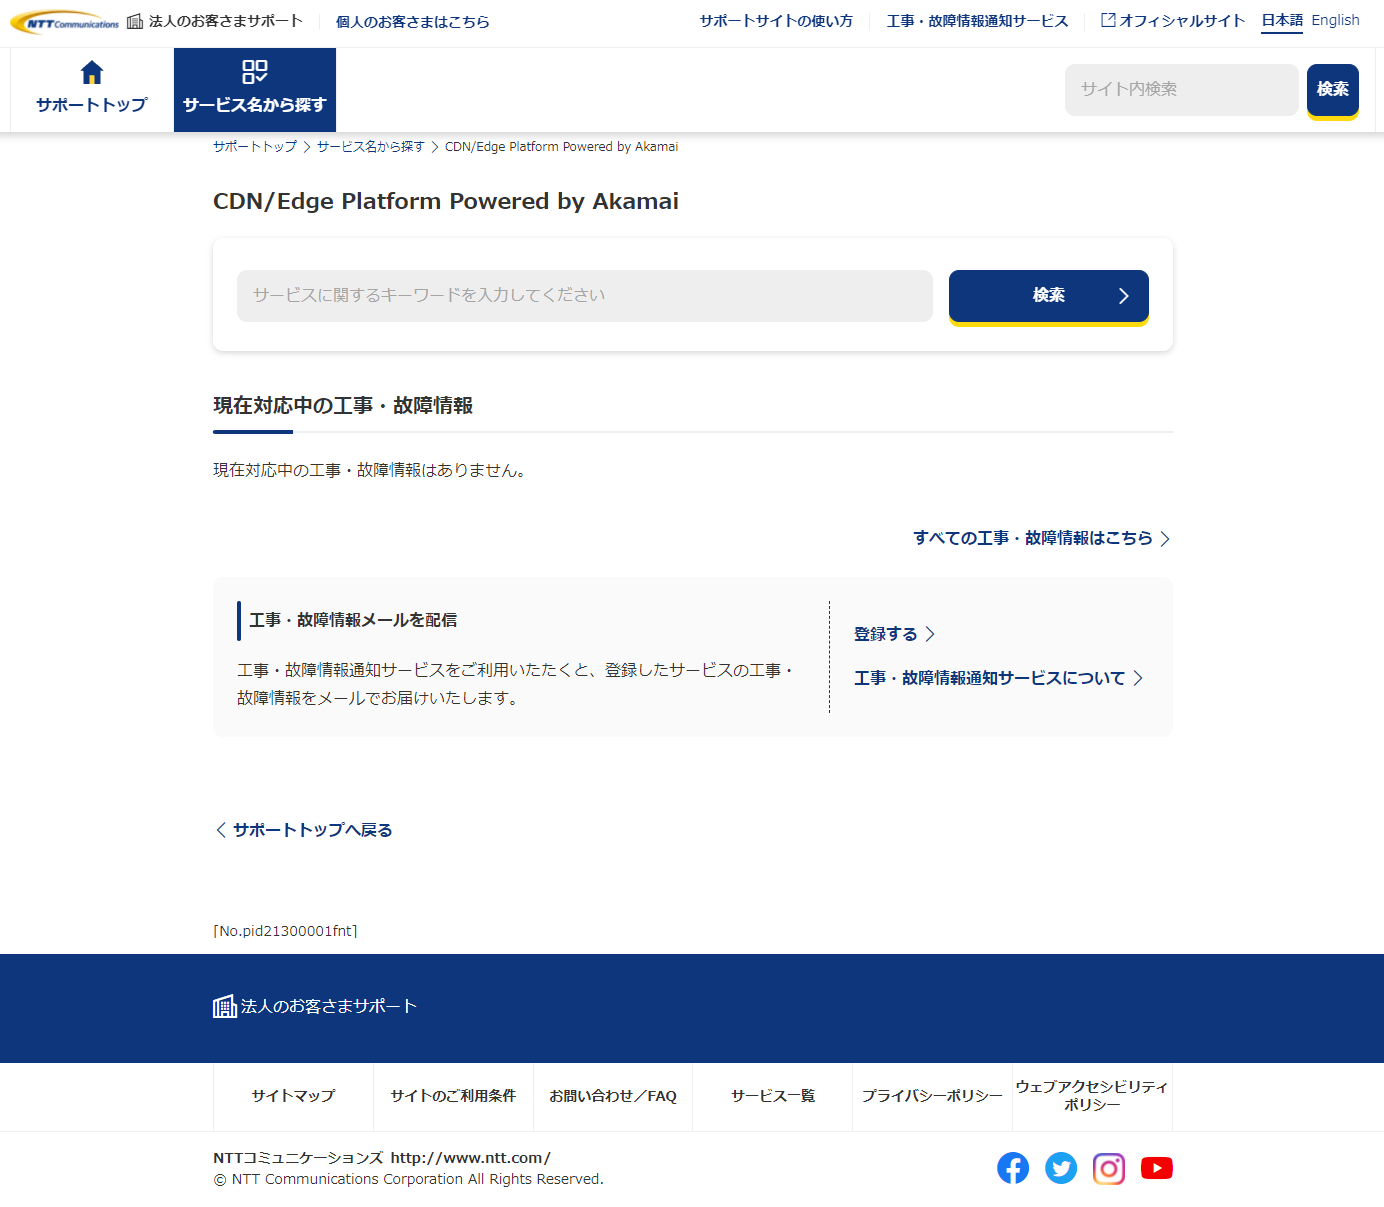The height and width of the screenshot is (1207, 1384).
Task: Click NTTコミュニケーションズ http://www.ntt.com/ link
Action: click(382, 1158)
